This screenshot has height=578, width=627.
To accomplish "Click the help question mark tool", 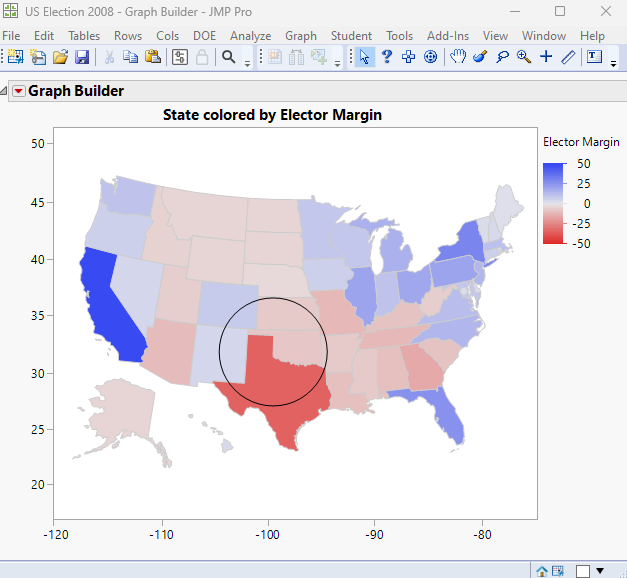I will point(386,57).
